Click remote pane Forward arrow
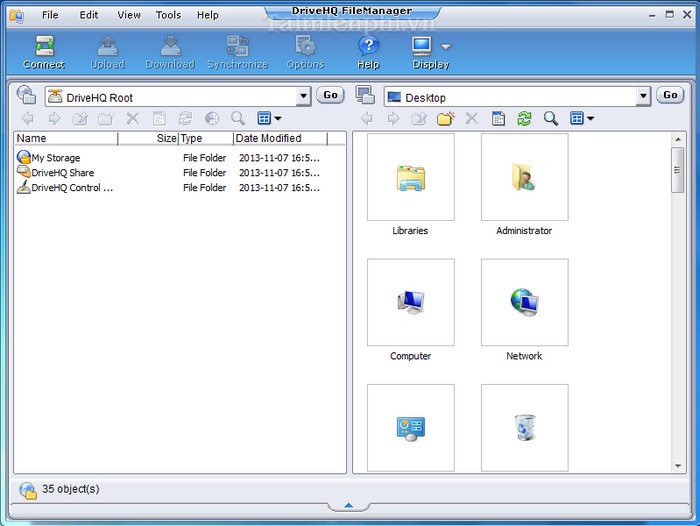Viewport: 700px width, 526px height. point(54,118)
